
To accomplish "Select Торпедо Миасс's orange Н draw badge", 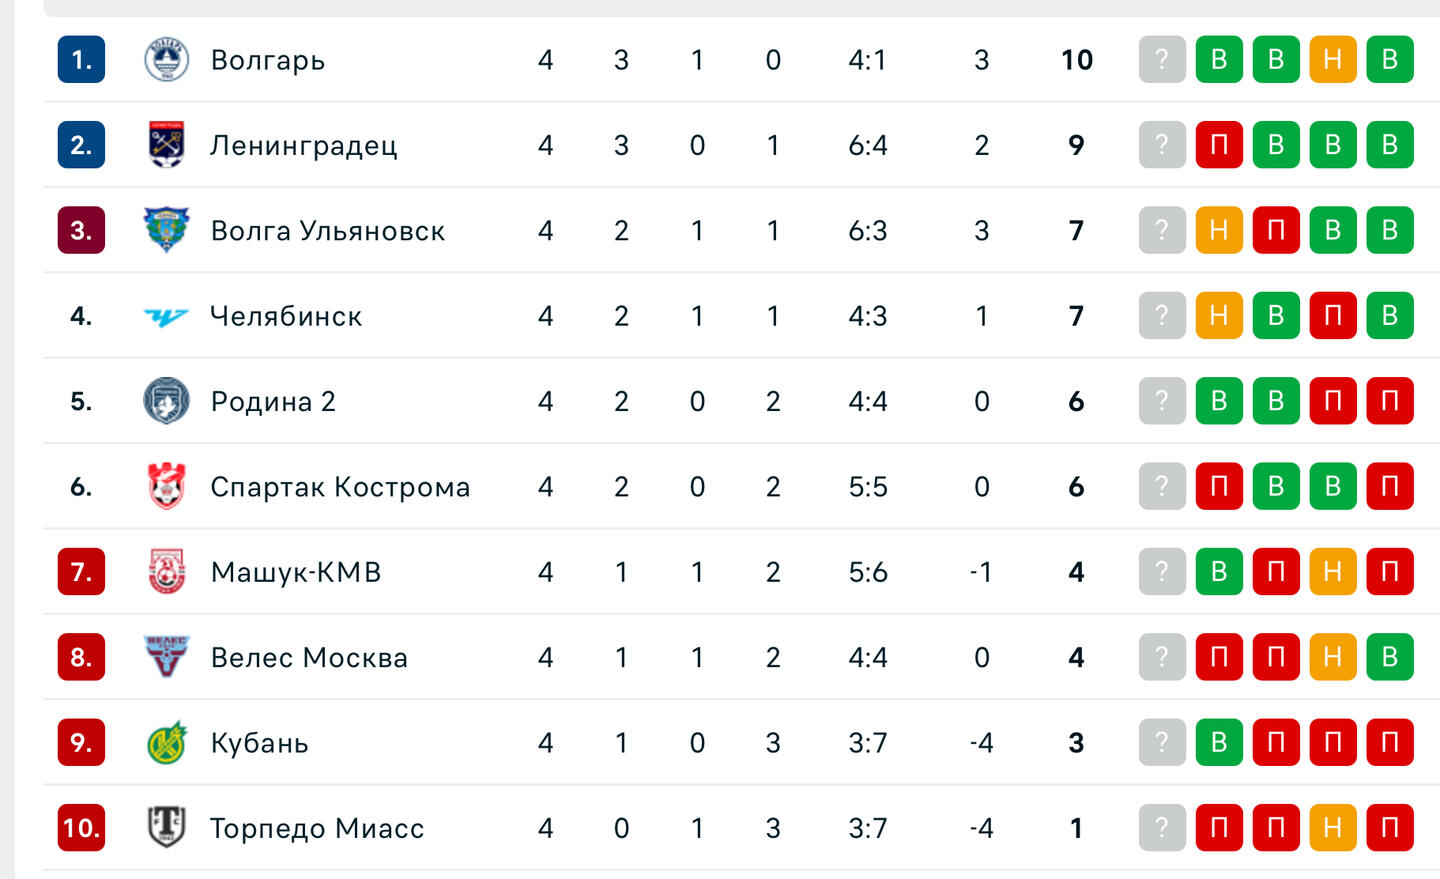I will (x=1332, y=828).
